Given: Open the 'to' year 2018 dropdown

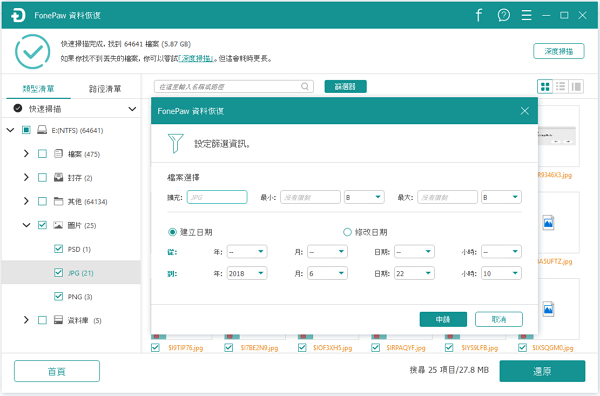Looking at the screenshot, I should click(247, 273).
